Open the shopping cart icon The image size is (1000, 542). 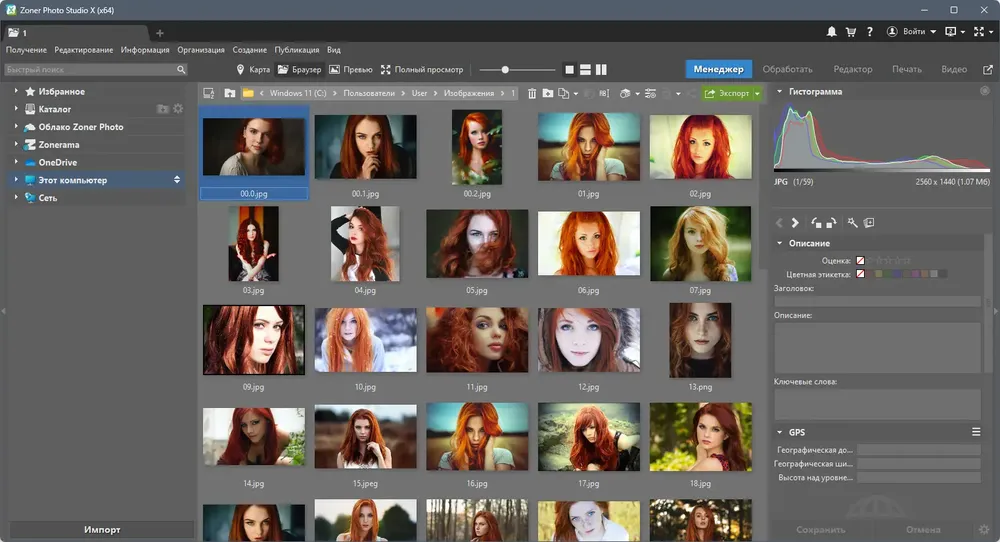pos(851,31)
